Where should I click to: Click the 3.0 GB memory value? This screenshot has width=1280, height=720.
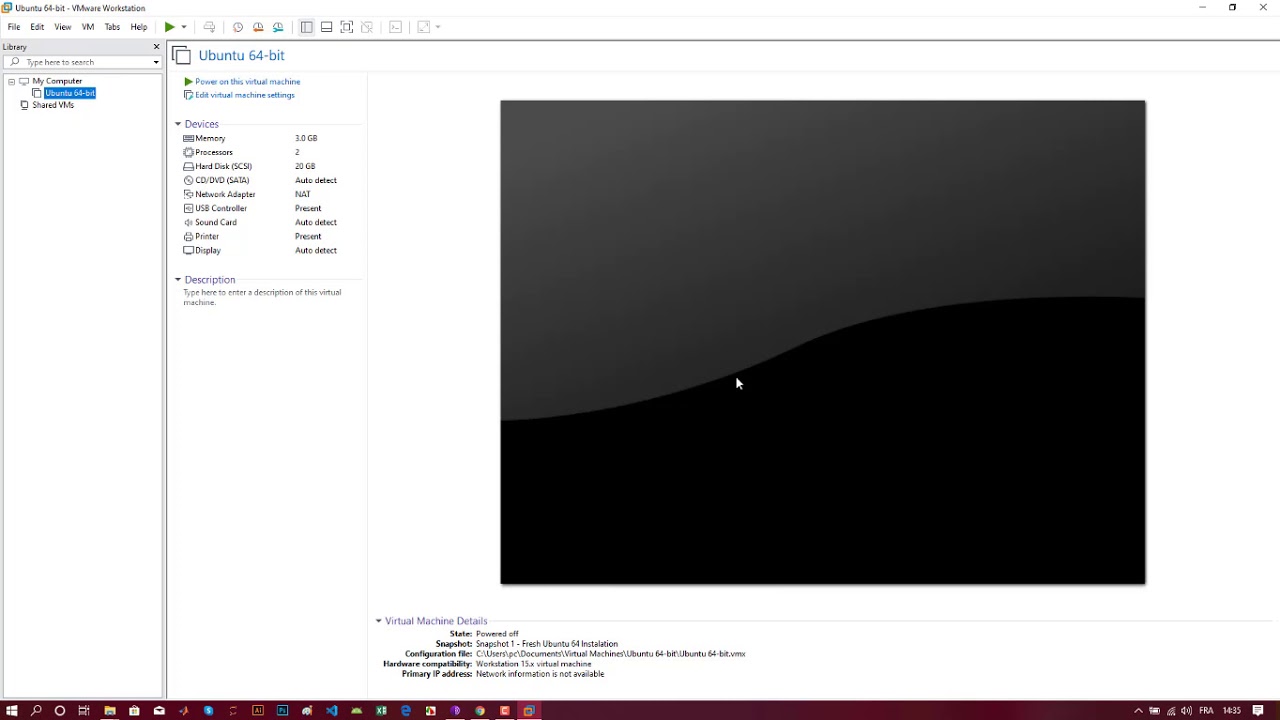point(306,138)
